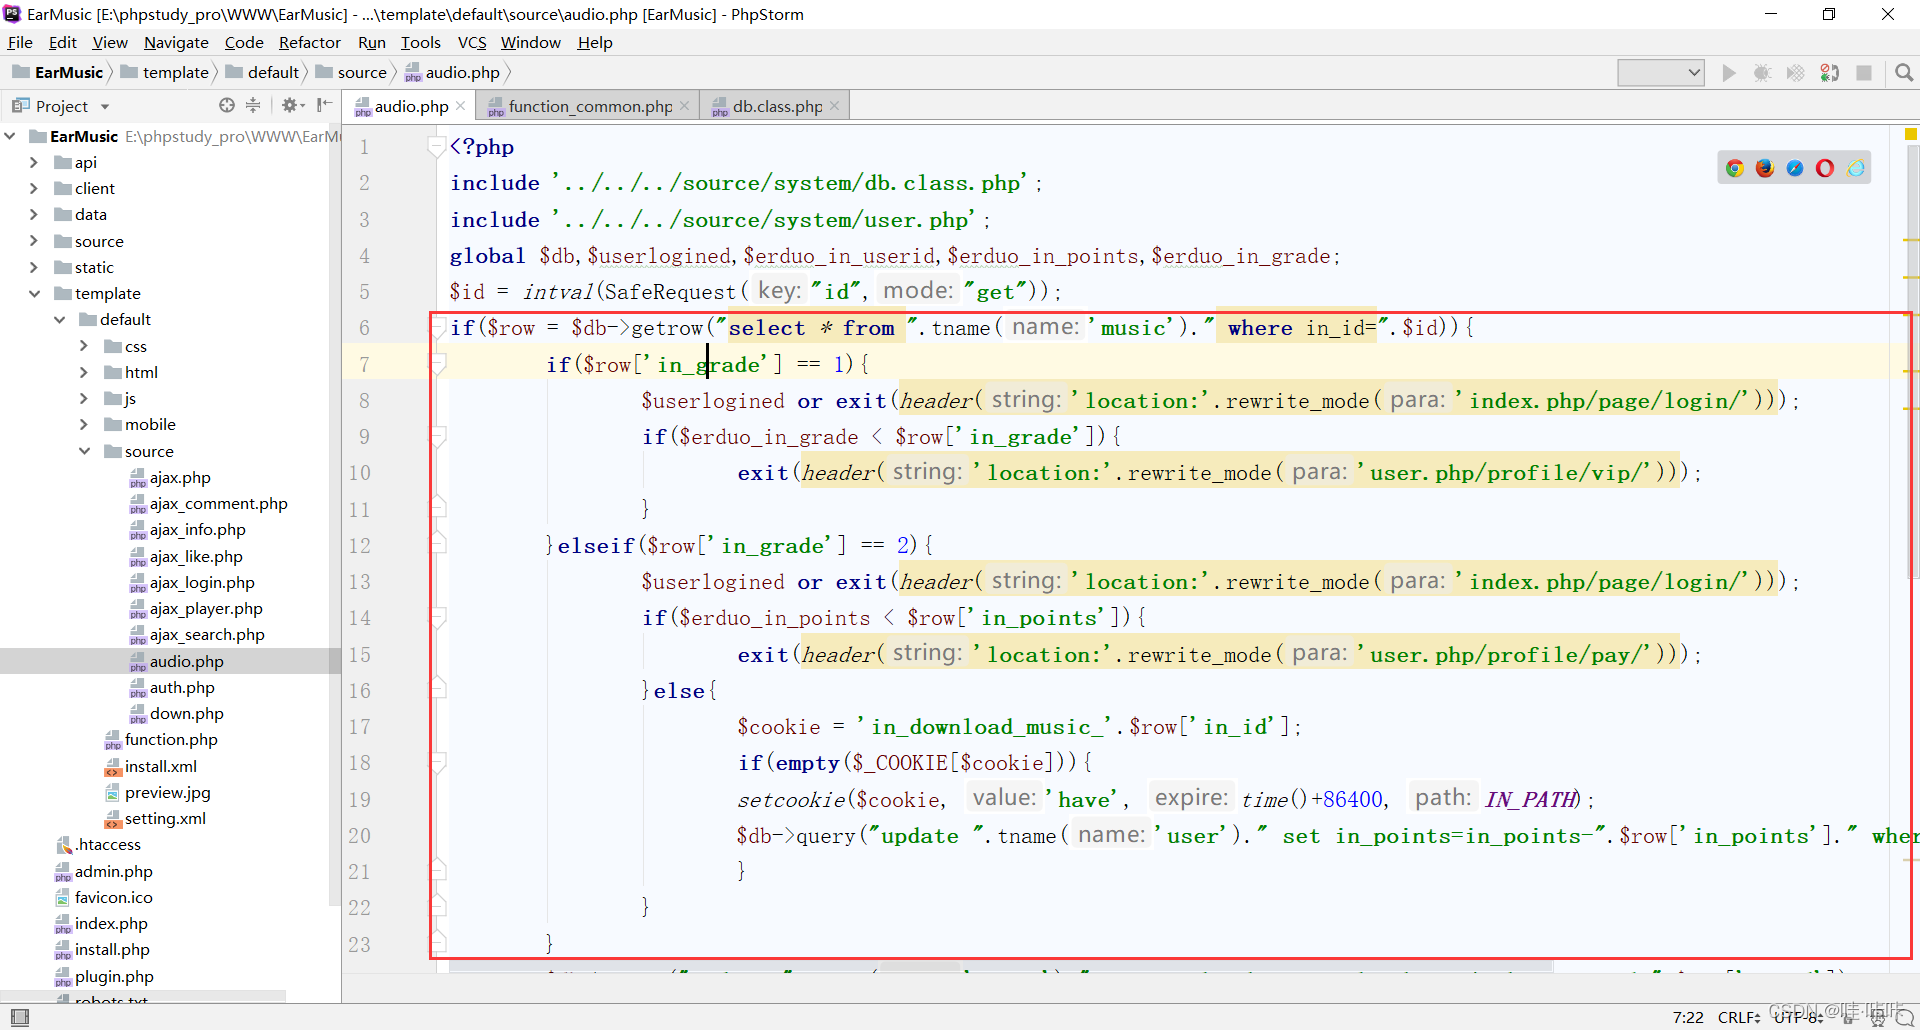Select admin.php in project tree
This screenshot has height=1030, width=1920.
[x=103, y=871]
